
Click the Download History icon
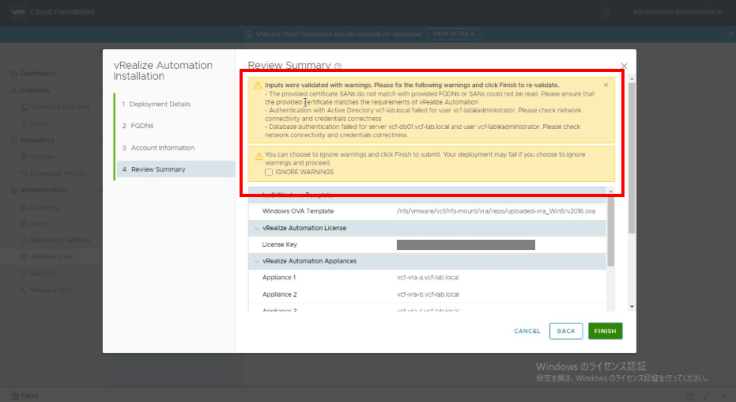tap(24, 173)
